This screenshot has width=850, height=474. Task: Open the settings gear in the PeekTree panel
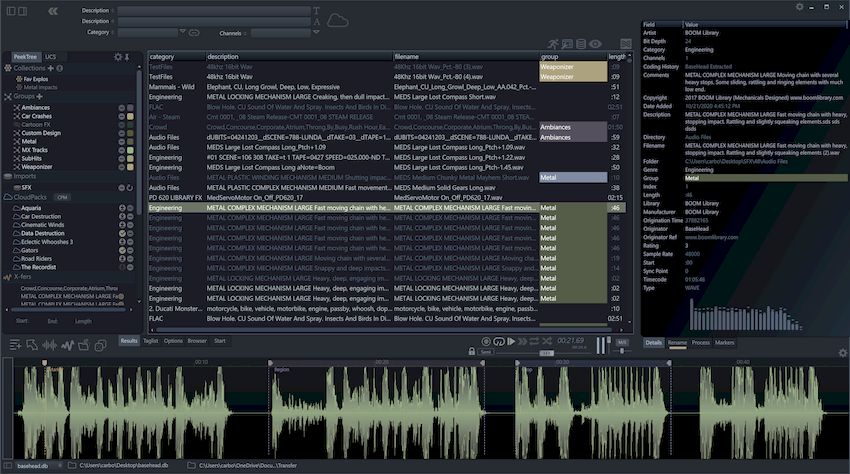[x=118, y=57]
